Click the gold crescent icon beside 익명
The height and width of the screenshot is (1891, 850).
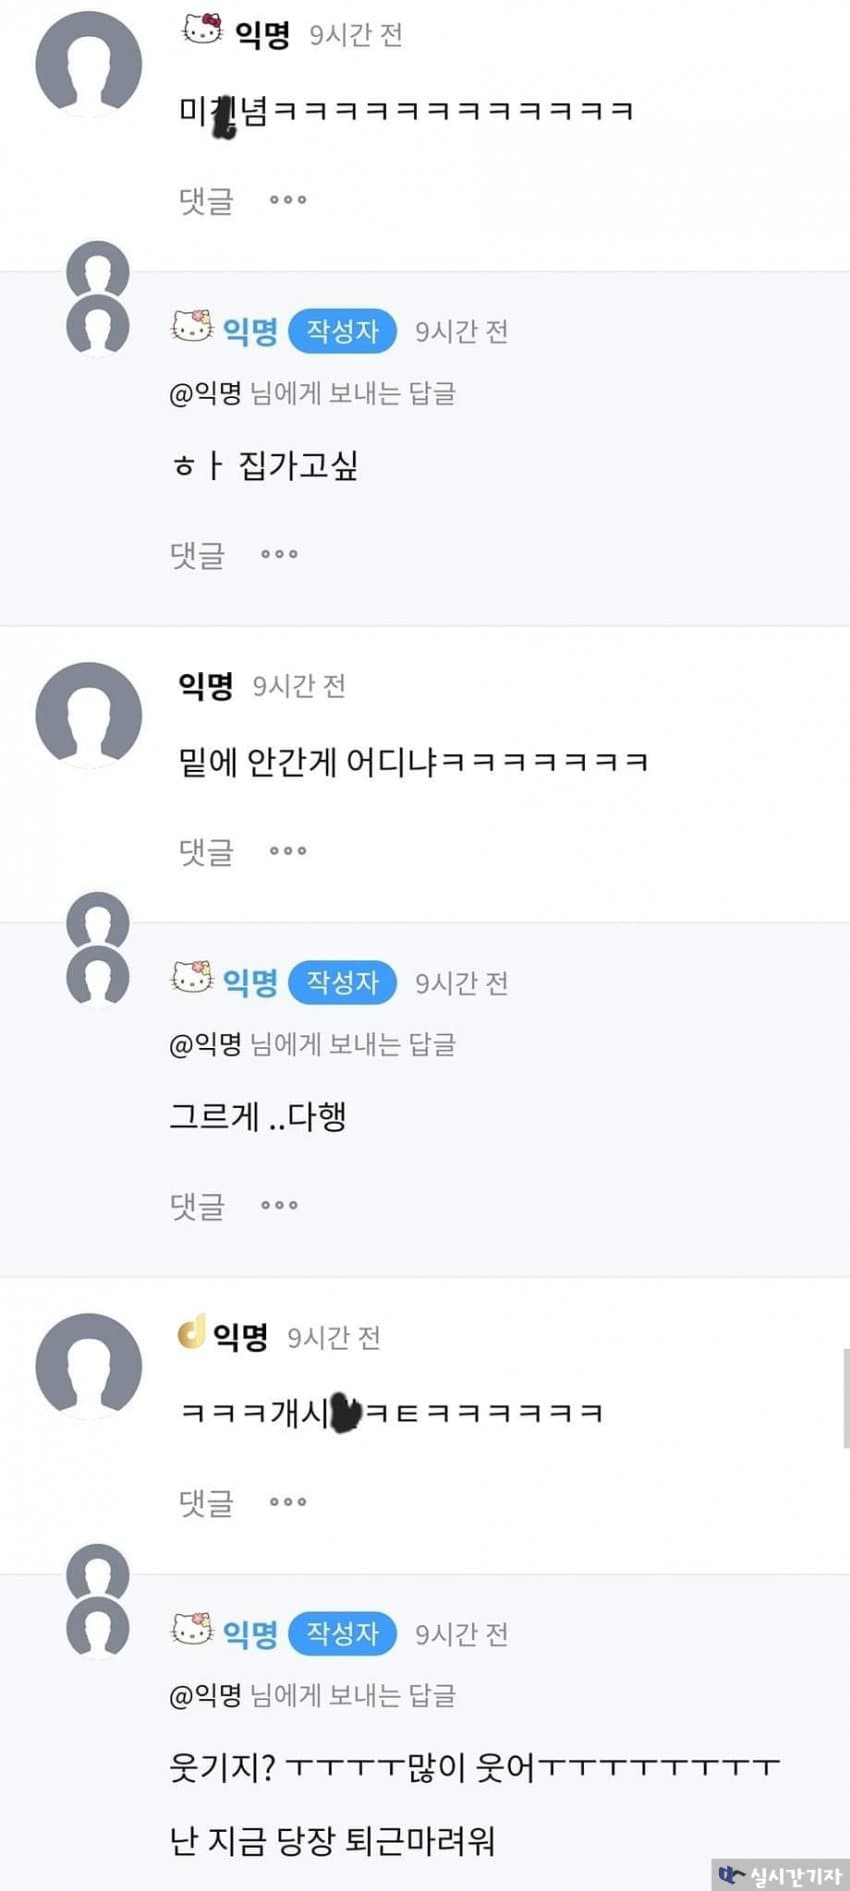191,1332
